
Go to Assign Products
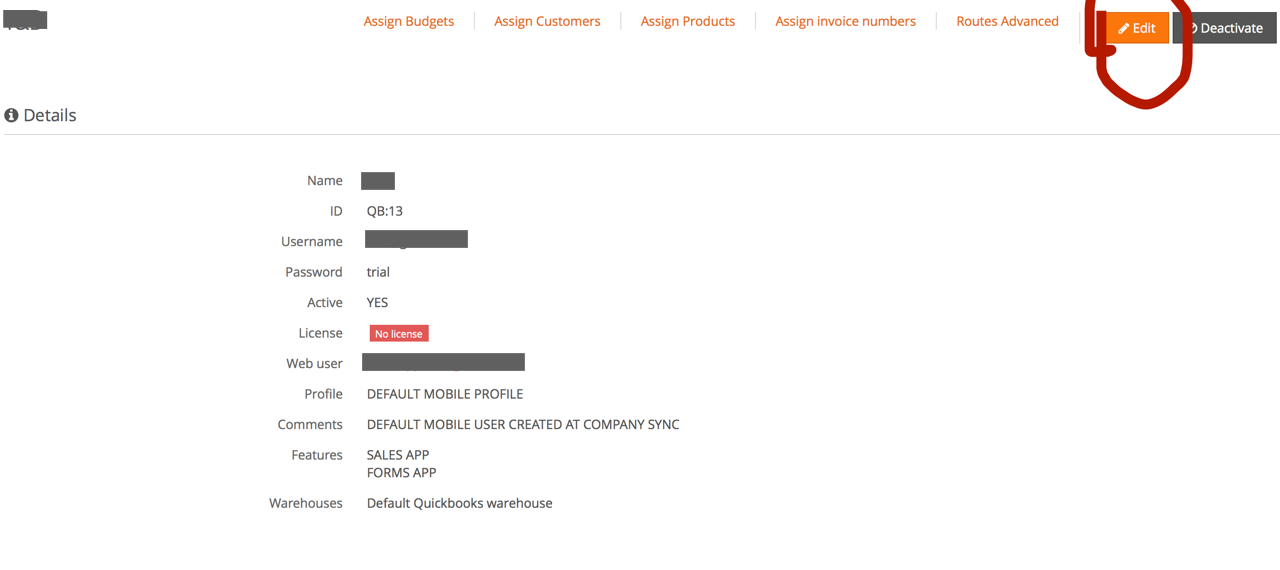pyautogui.click(x=687, y=21)
